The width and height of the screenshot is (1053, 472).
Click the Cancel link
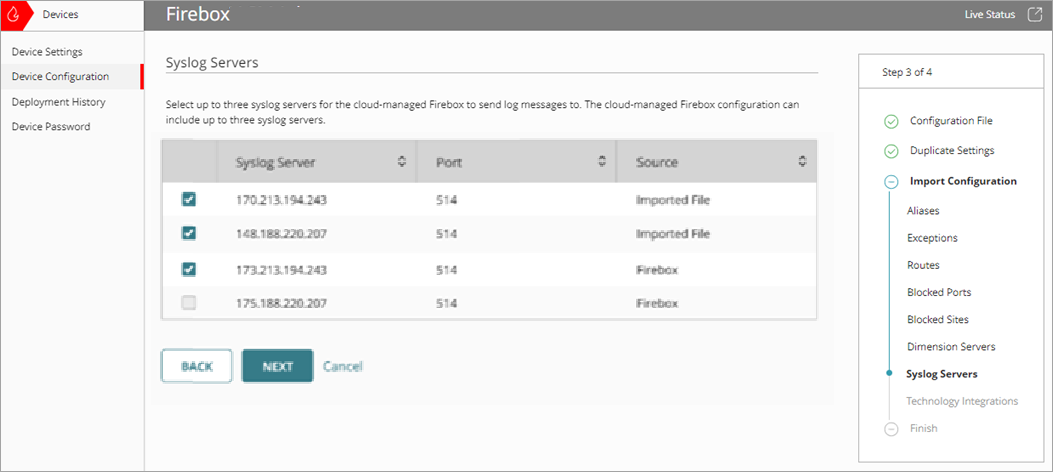tap(342, 367)
